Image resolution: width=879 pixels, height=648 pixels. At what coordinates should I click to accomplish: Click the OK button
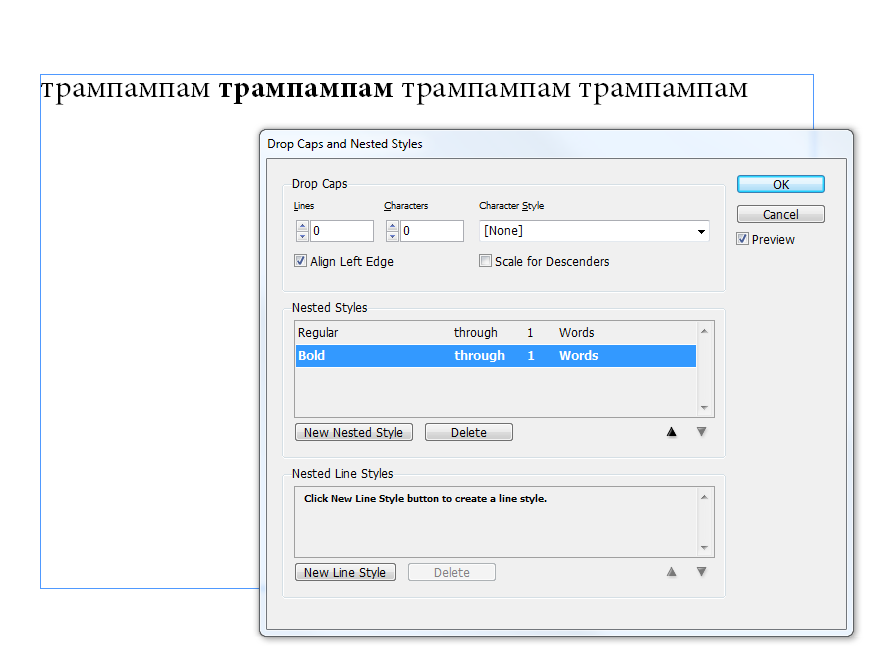click(x=780, y=184)
